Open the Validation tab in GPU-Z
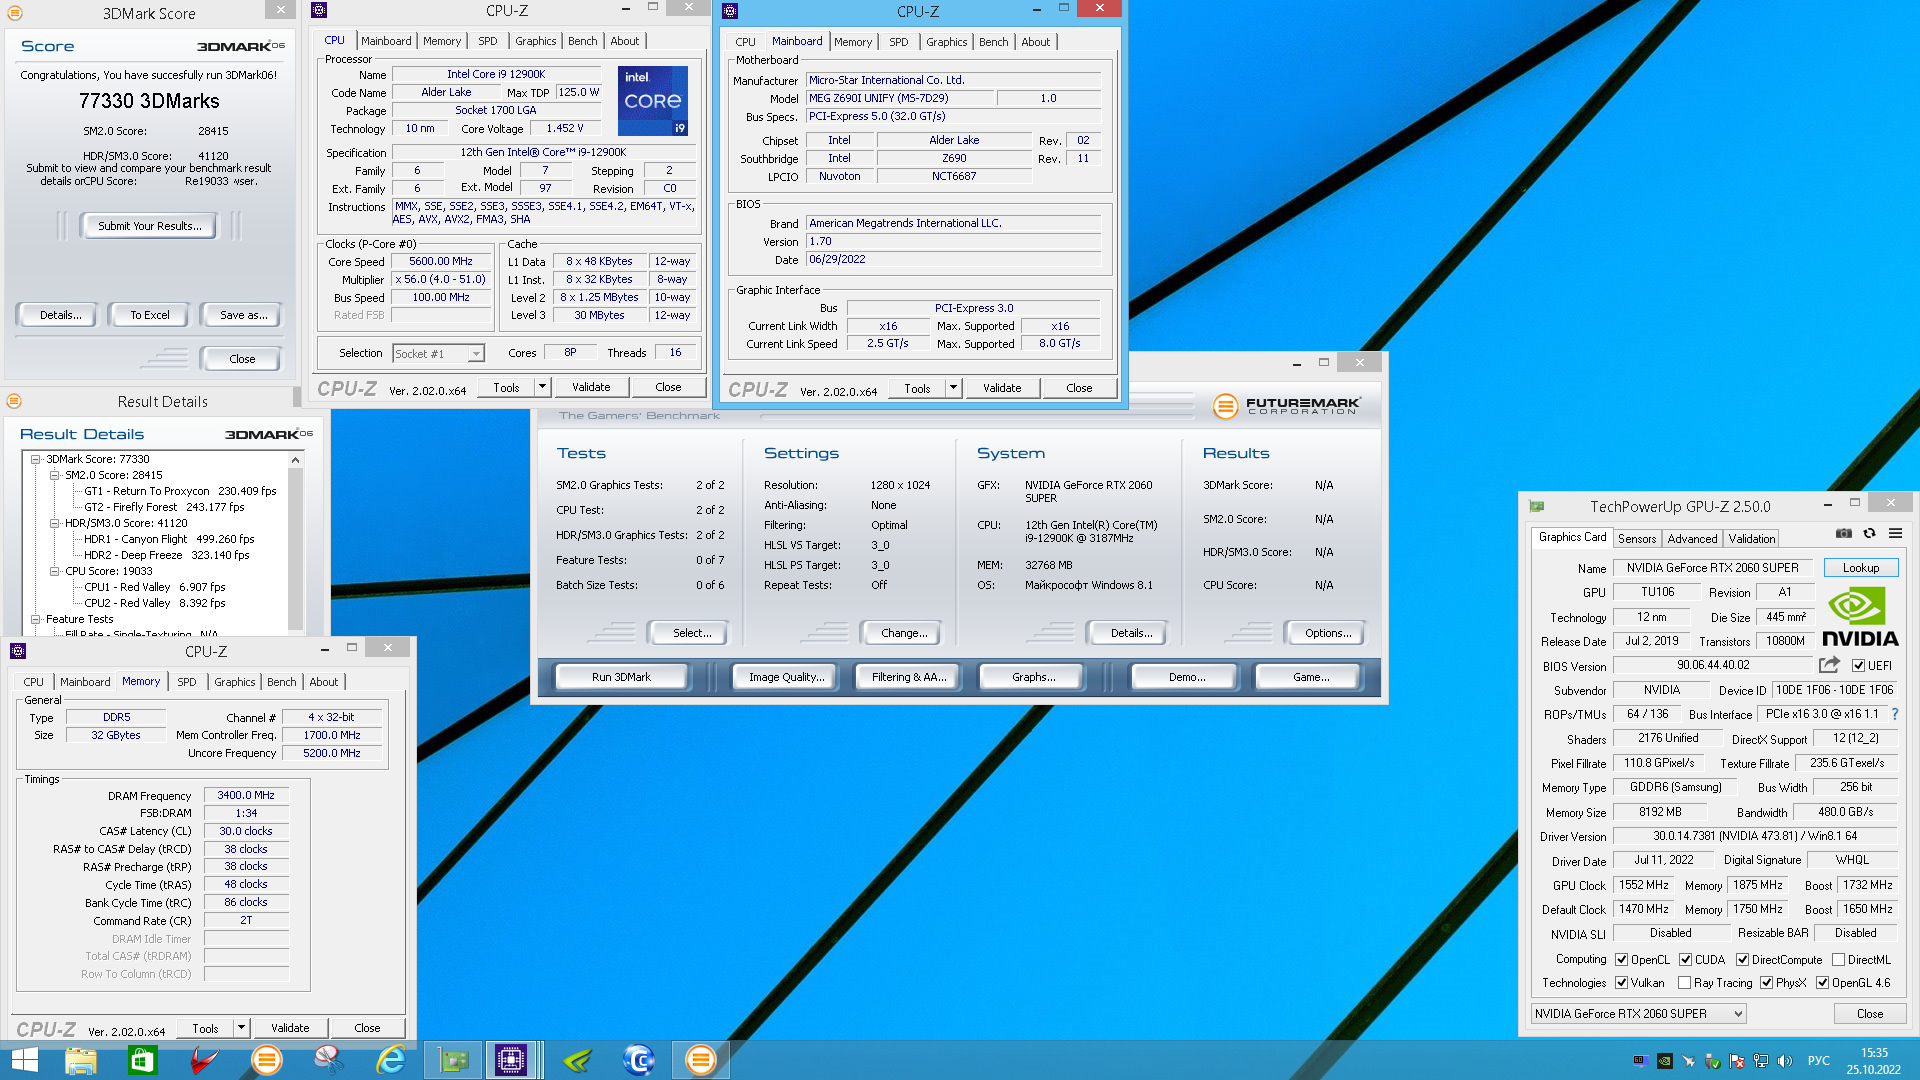 click(x=1751, y=538)
